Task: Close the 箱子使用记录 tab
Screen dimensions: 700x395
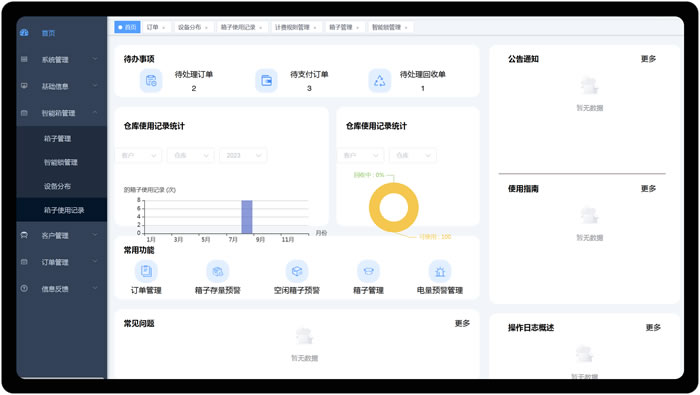Action: (261, 28)
